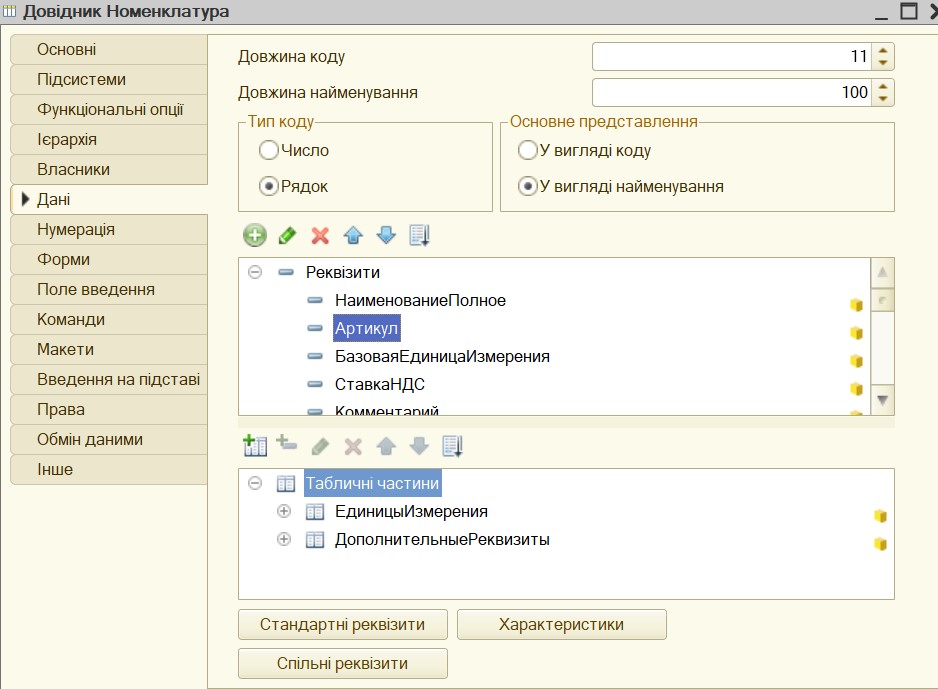
Task: Open Спільні реквізити
Action: click(343, 663)
